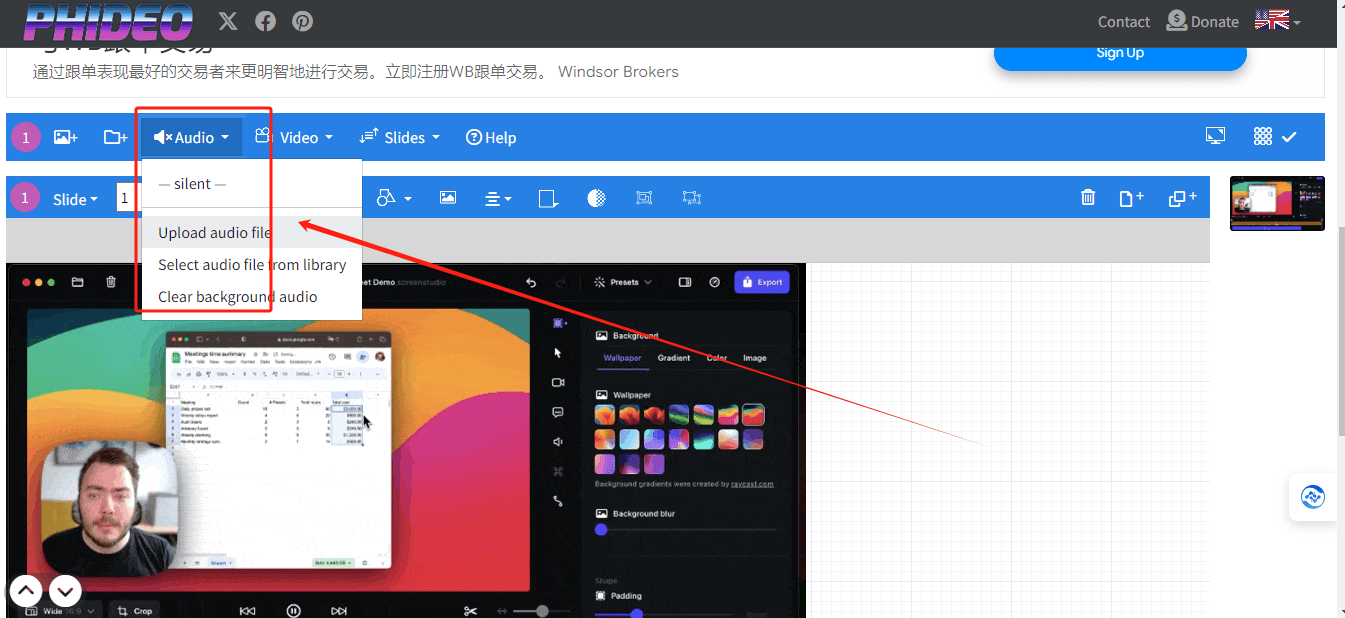The height and width of the screenshot is (618, 1345).
Task: Select the transition effect halftone icon
Action: [597, 197]
